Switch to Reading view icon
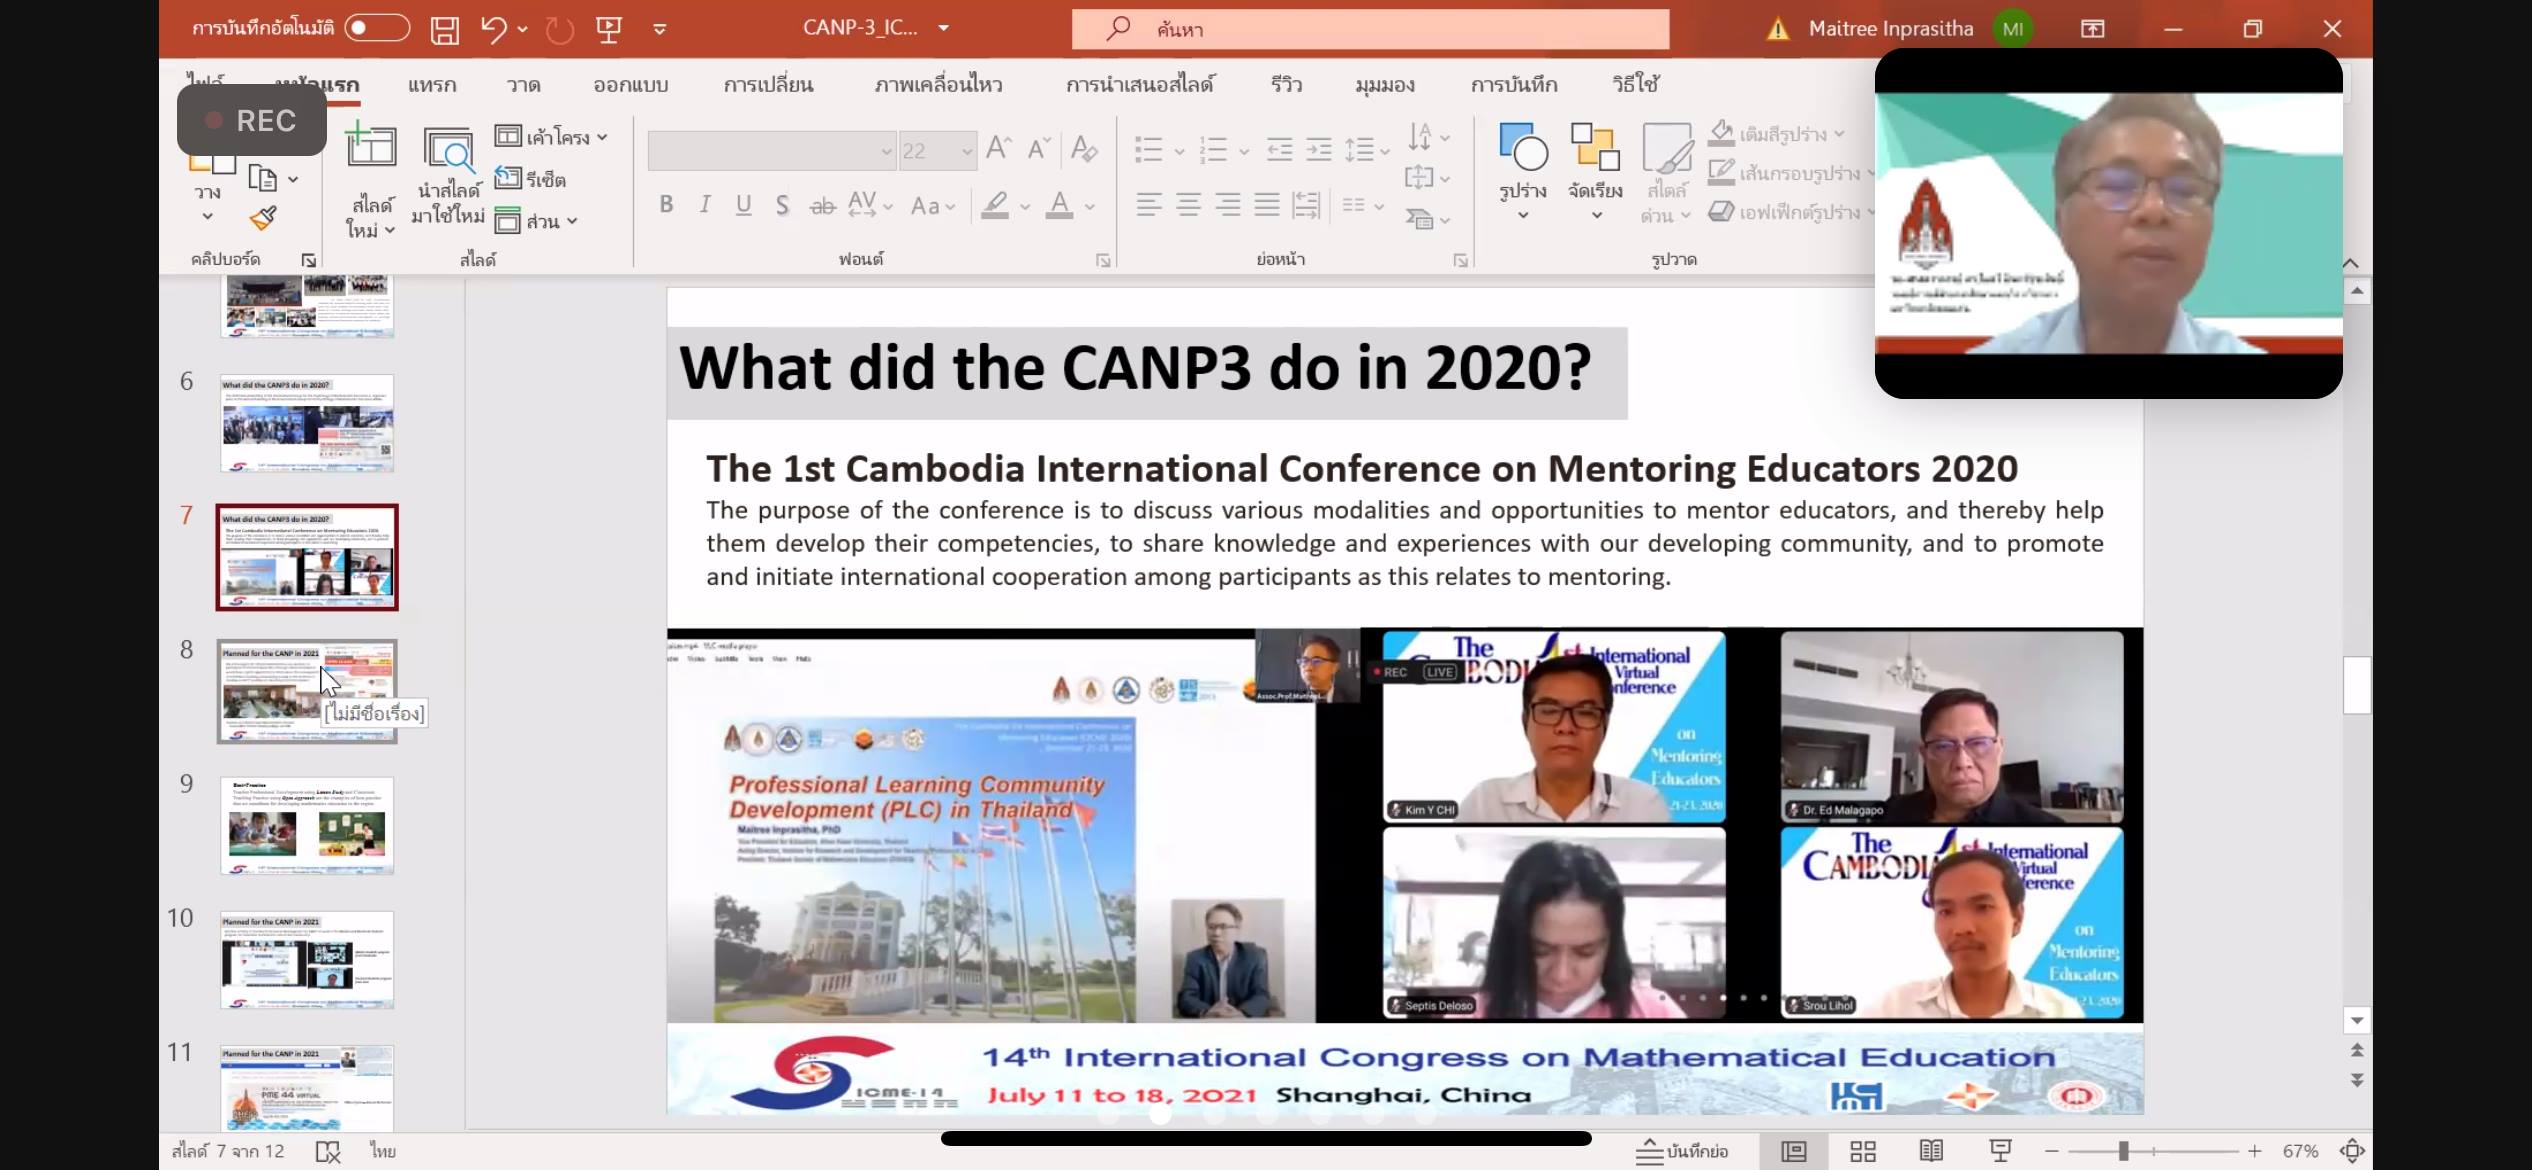 coord(1931,1151)
